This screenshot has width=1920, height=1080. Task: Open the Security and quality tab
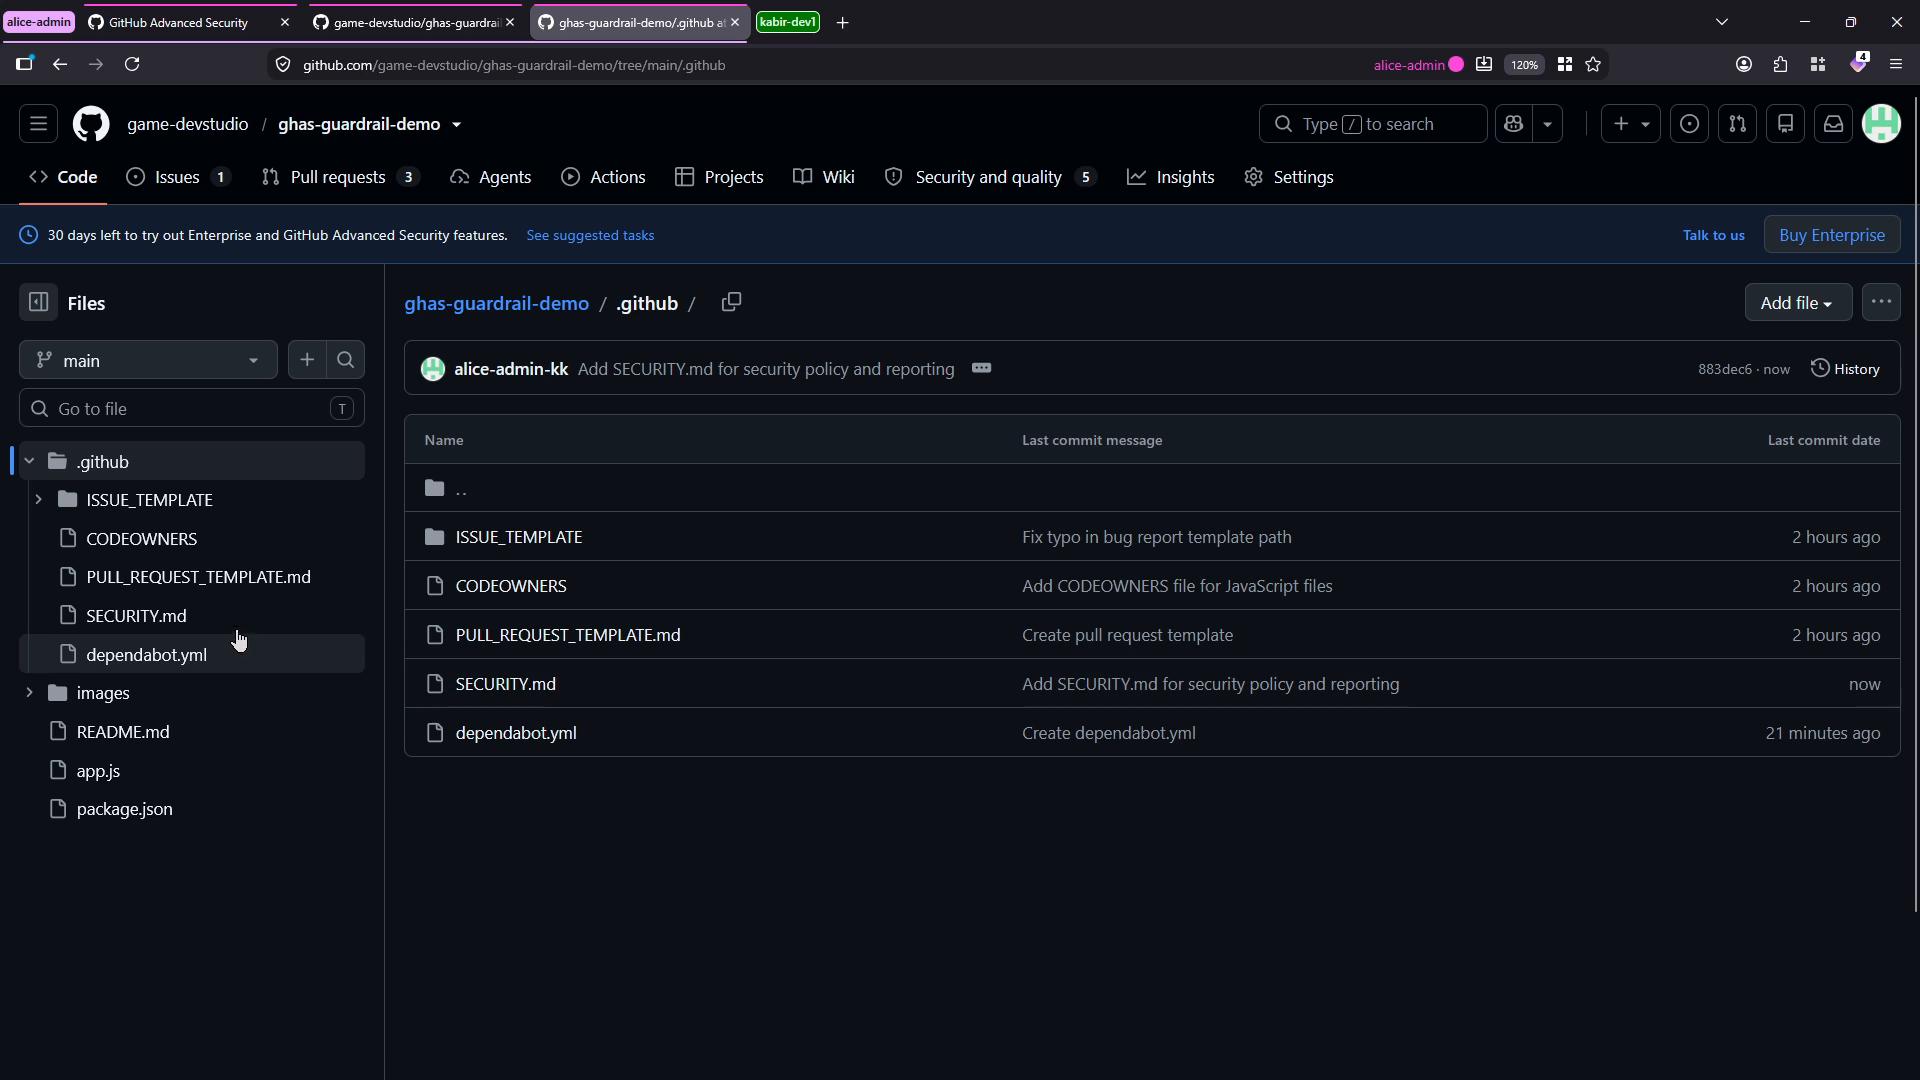990,177
